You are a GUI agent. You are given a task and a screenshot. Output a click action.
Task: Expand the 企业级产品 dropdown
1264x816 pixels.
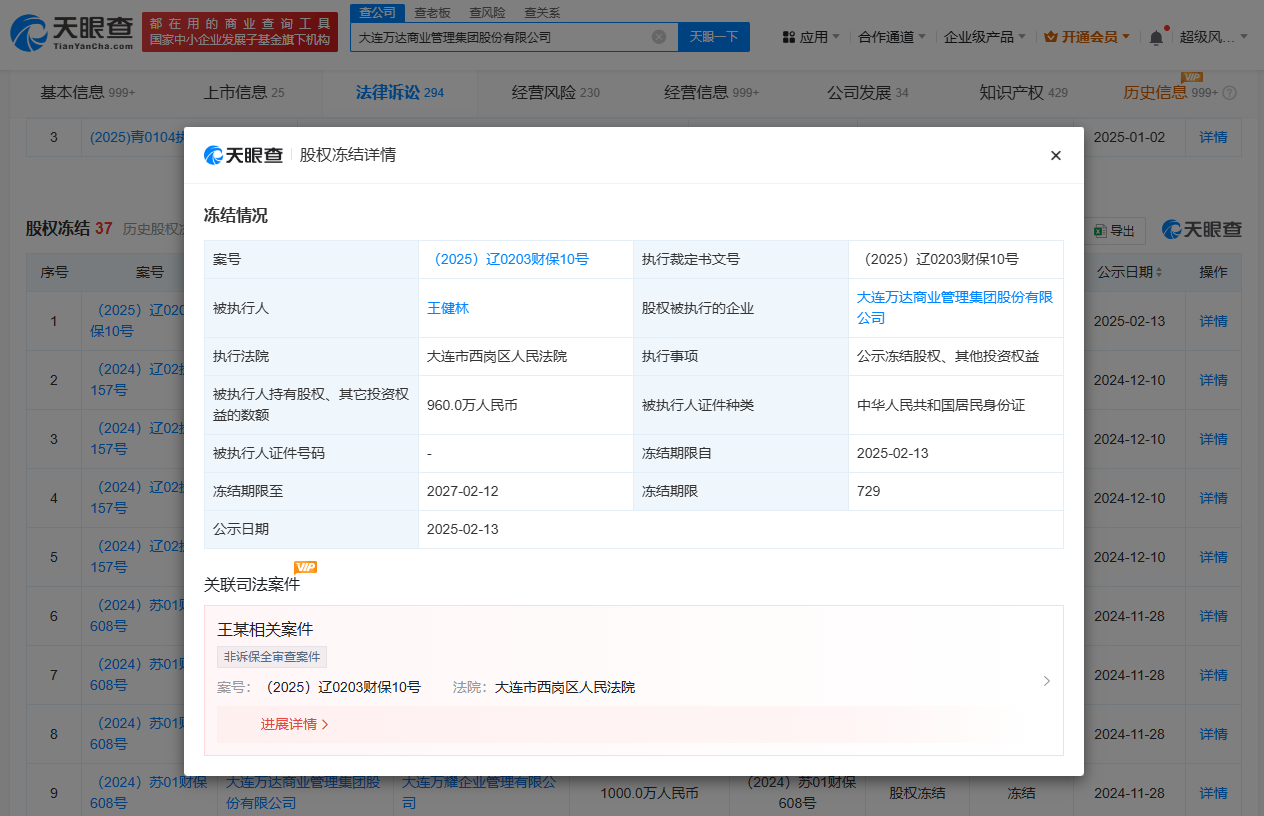tap(985, 37)
